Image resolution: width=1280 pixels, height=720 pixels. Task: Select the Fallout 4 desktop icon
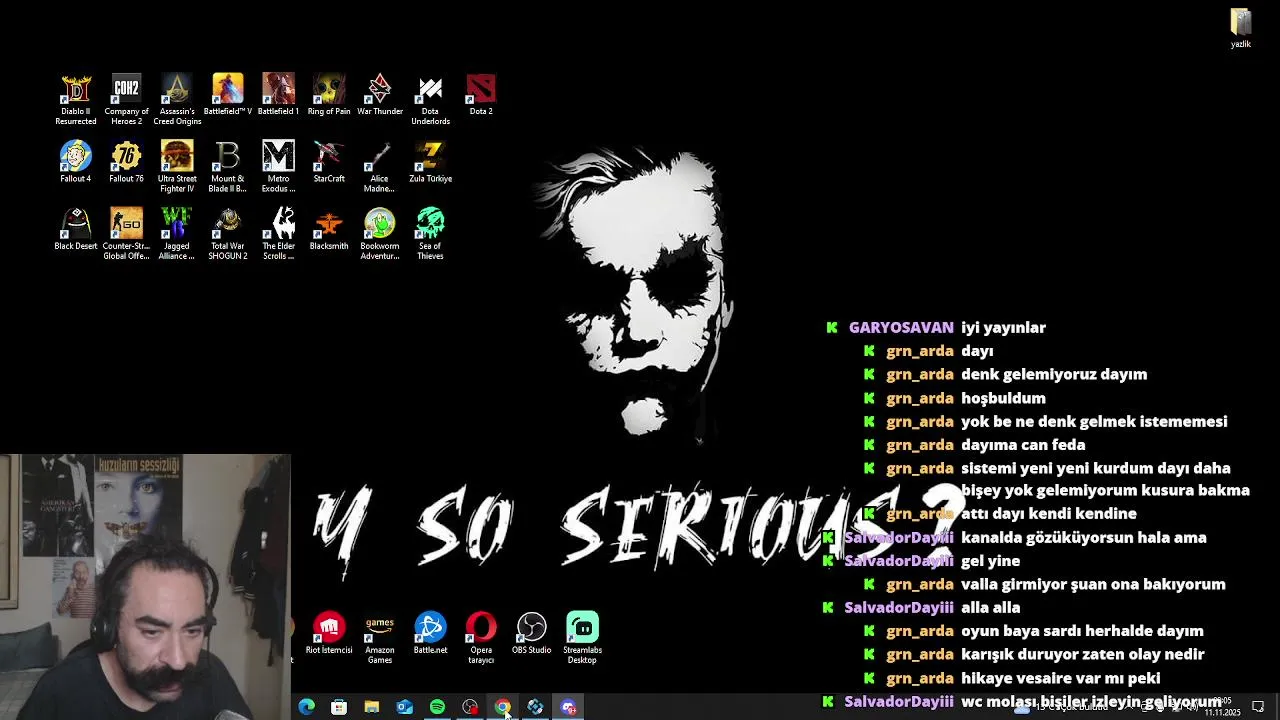(76, 162)
